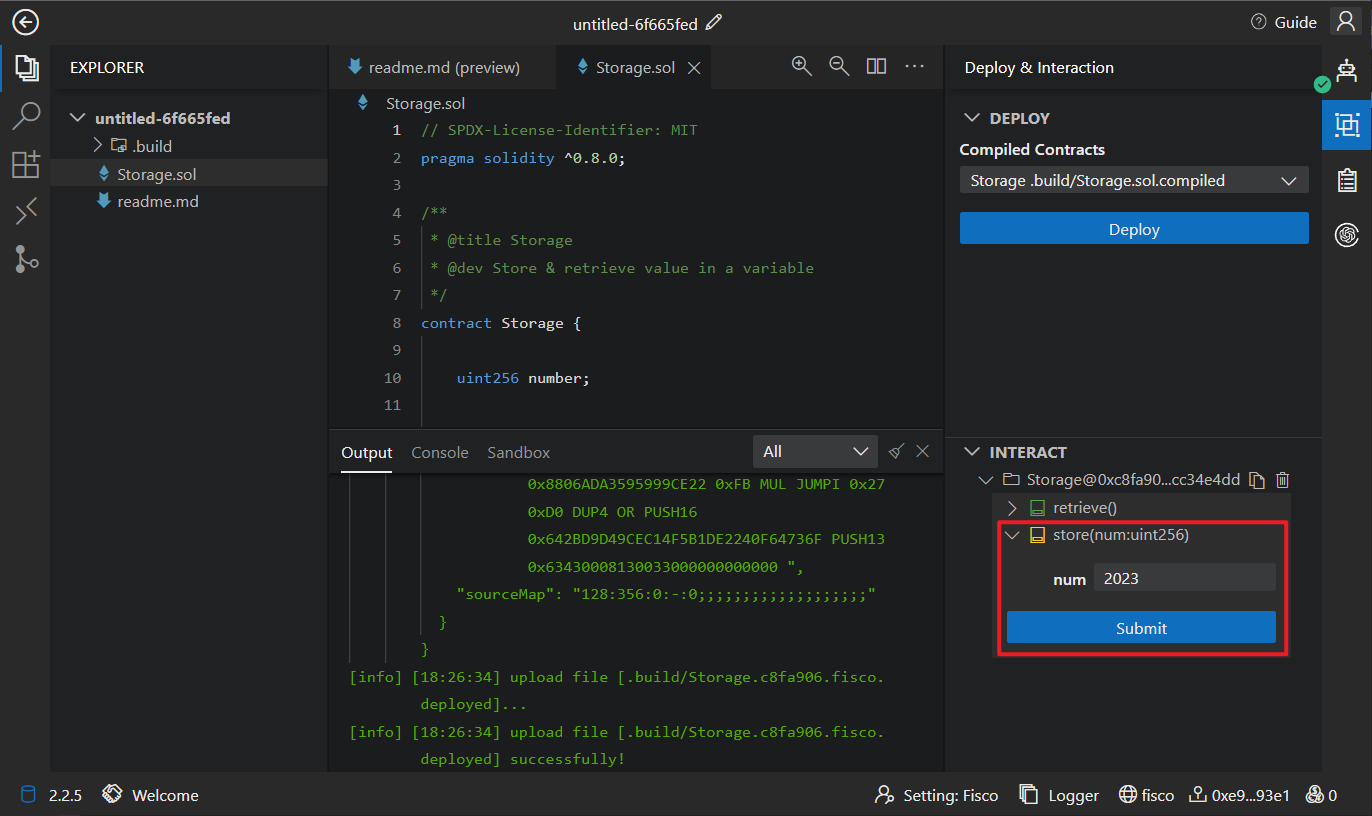Click the pencil icon to rename project
This screenshot has height=816, width=1372.
coord(714,22)
